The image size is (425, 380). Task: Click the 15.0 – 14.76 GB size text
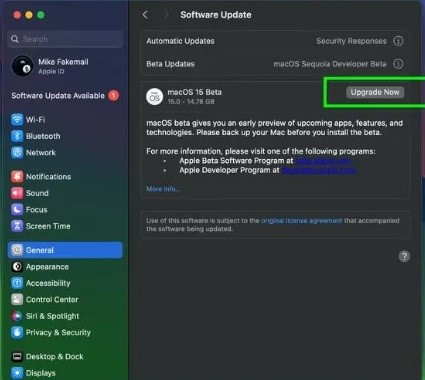tap(191, 101)
